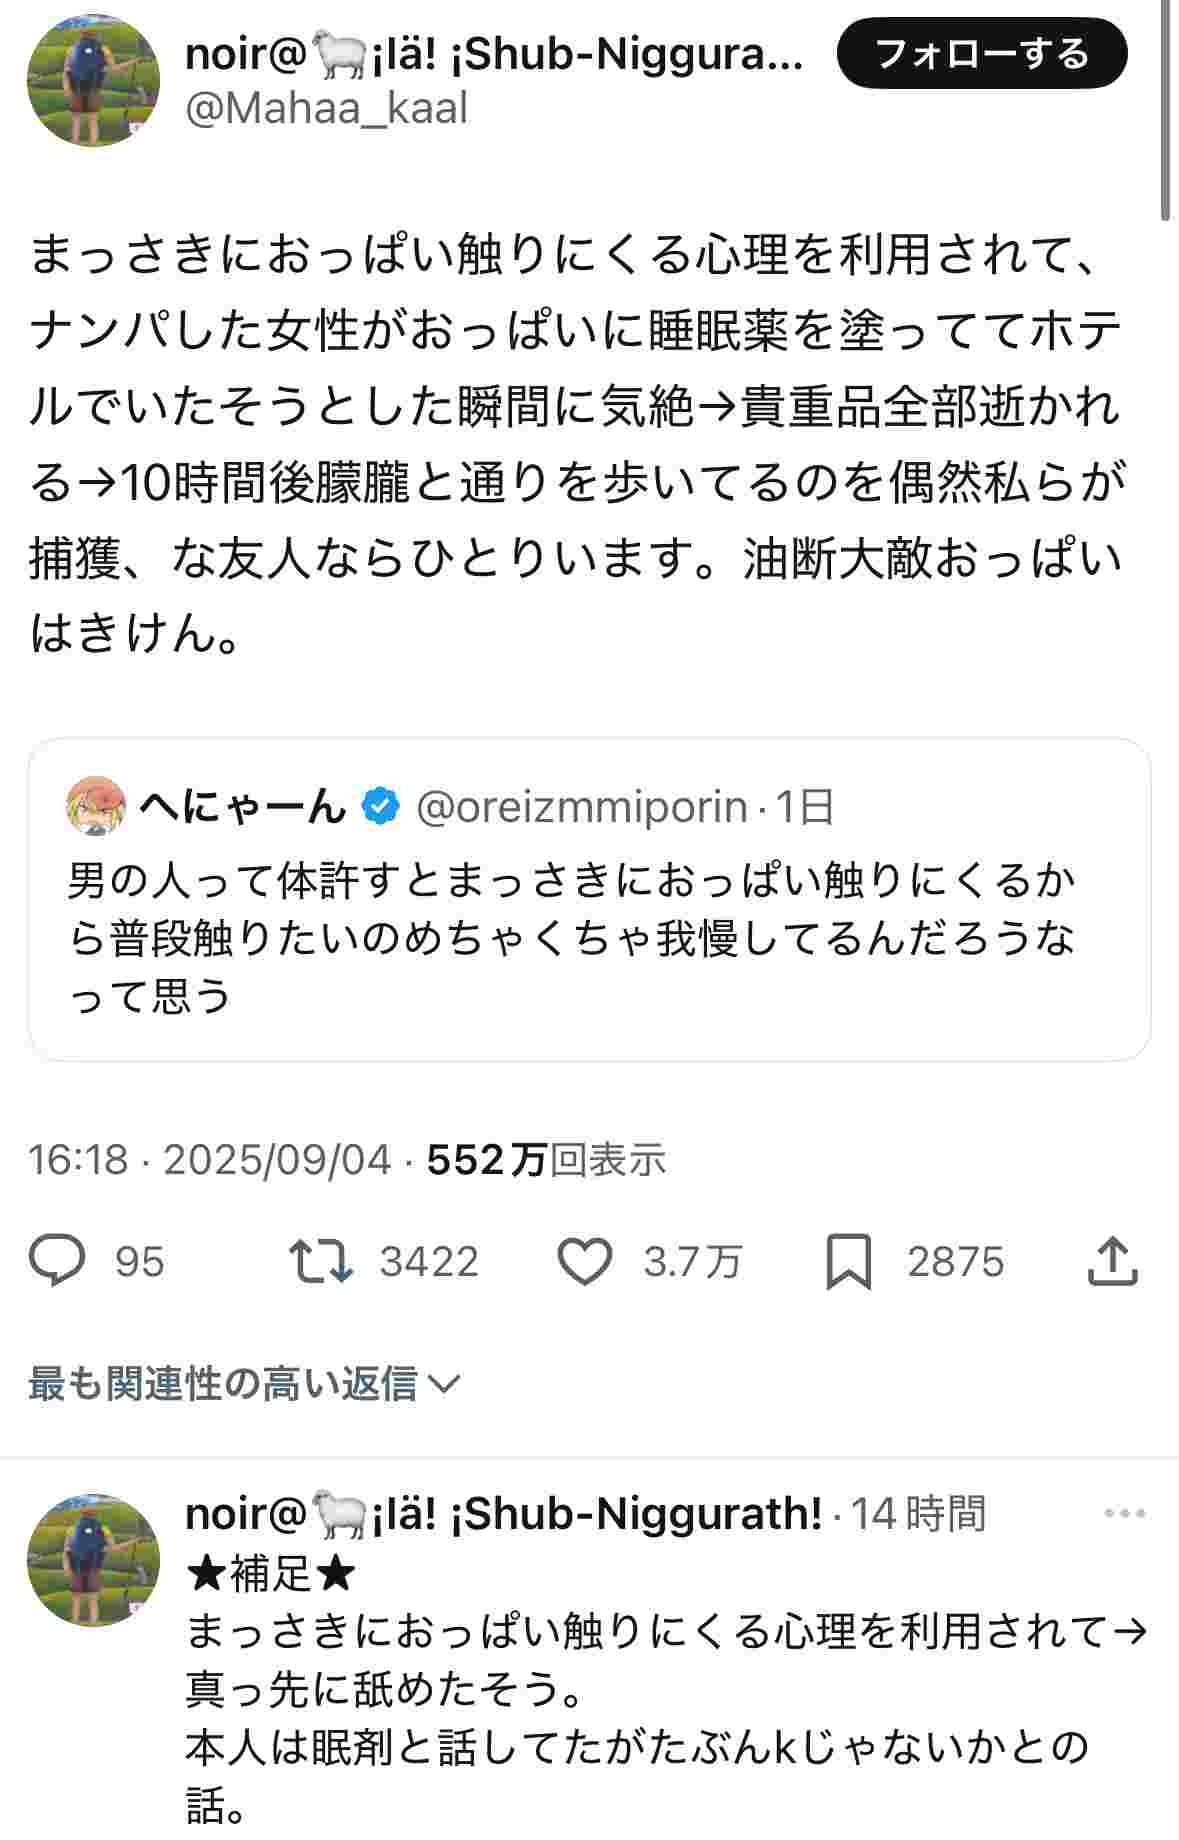
Task: Expand the 最も関連性の高い返信 sort dropdown
Action: pyautogui.click(x=243, y=1384)
